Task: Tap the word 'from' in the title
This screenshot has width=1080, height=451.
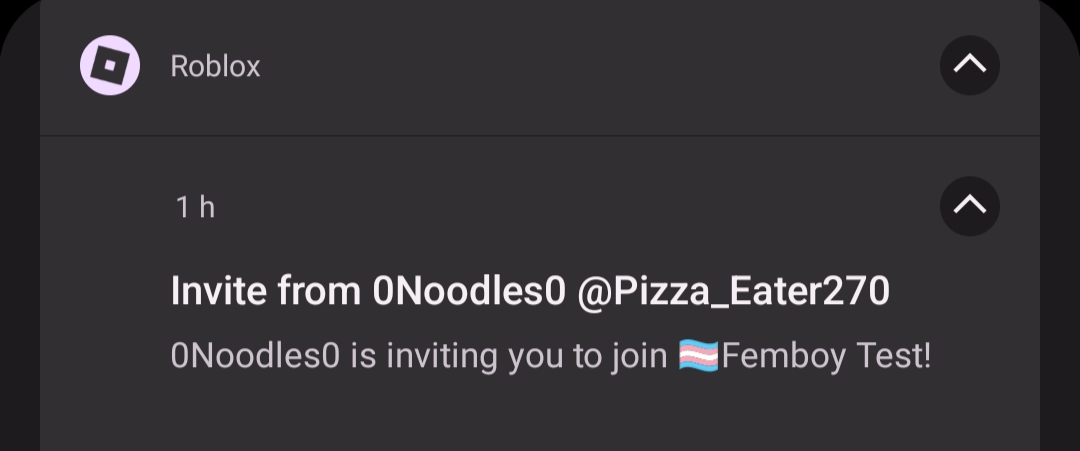Action: pyautogui.click(x=319, y=292)
